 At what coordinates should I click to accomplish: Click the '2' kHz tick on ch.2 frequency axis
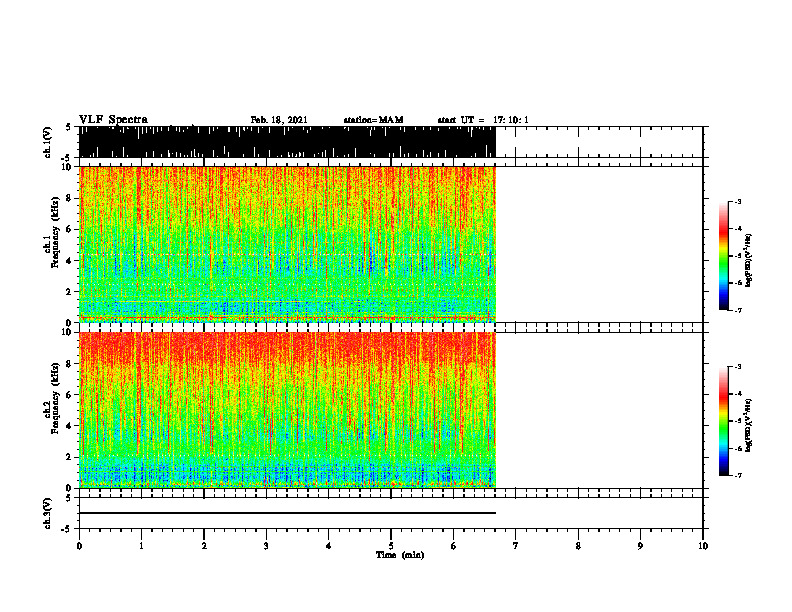pos(69,457)
